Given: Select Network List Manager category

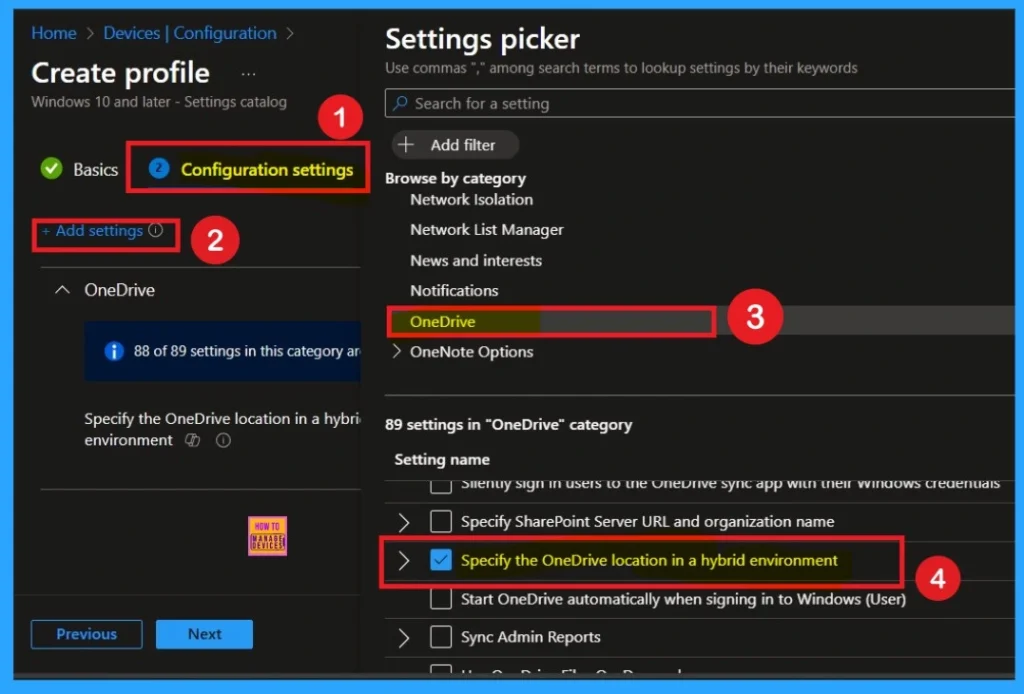Looking at the screenshot, I should (487, 230).
